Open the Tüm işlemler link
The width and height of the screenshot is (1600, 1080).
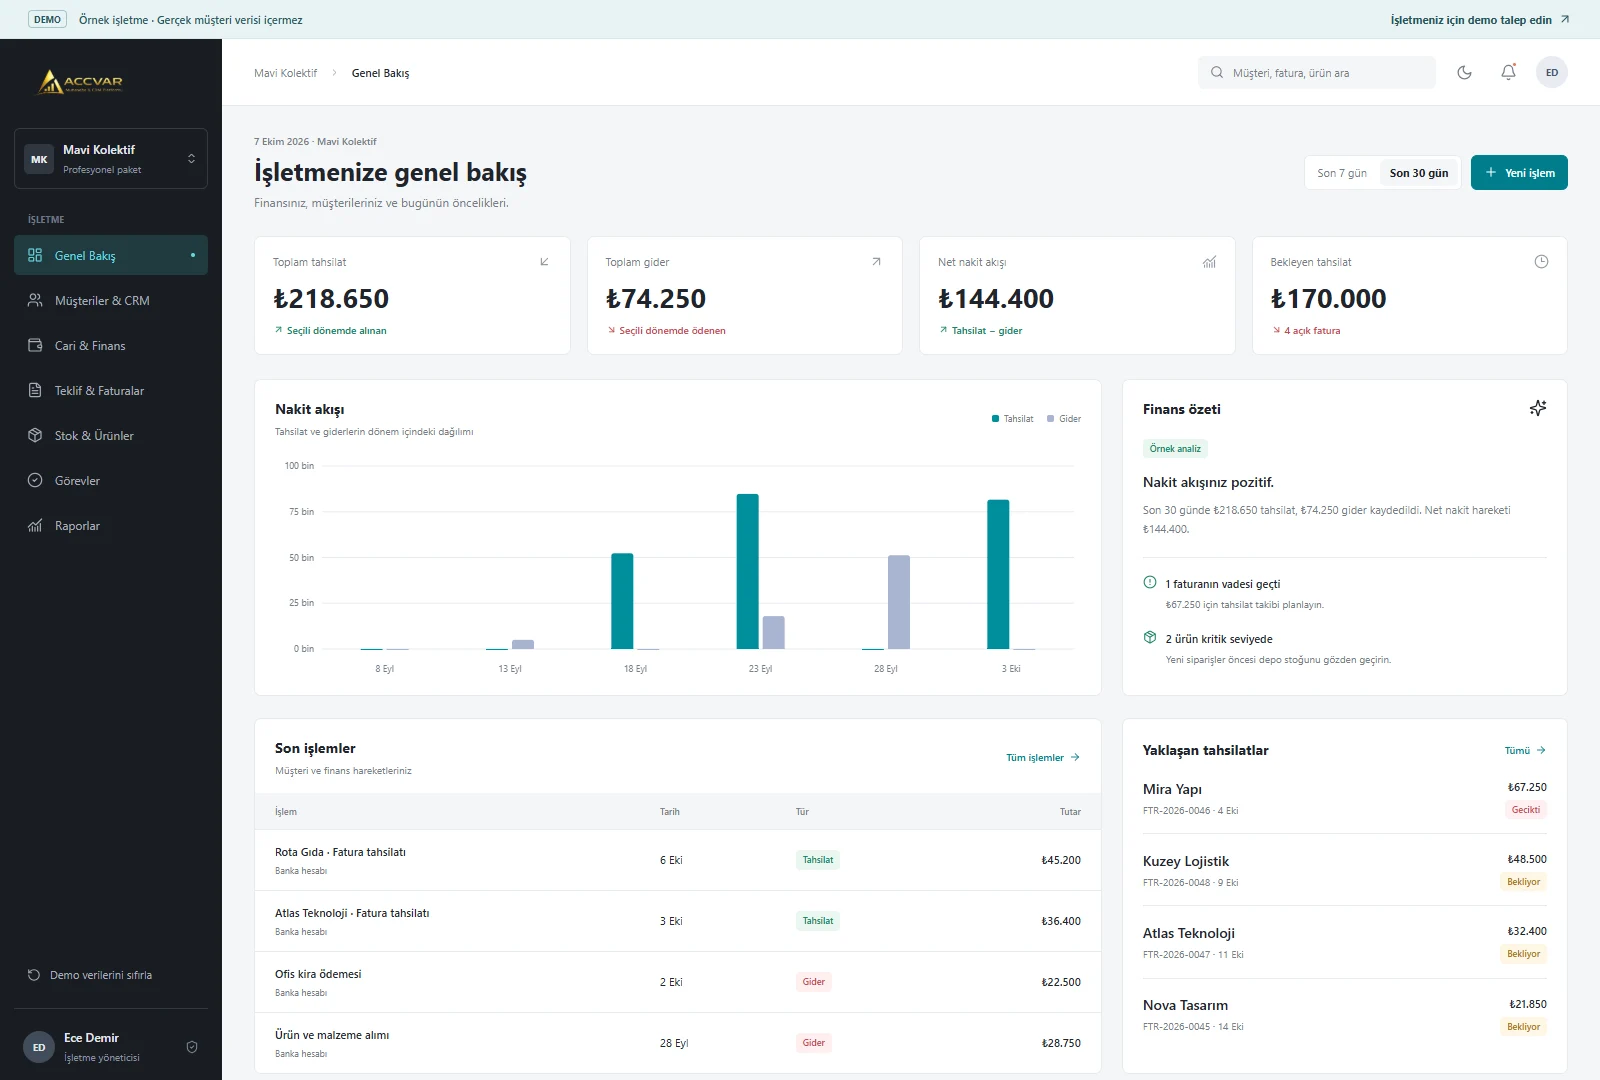(x=1043, y=757)
